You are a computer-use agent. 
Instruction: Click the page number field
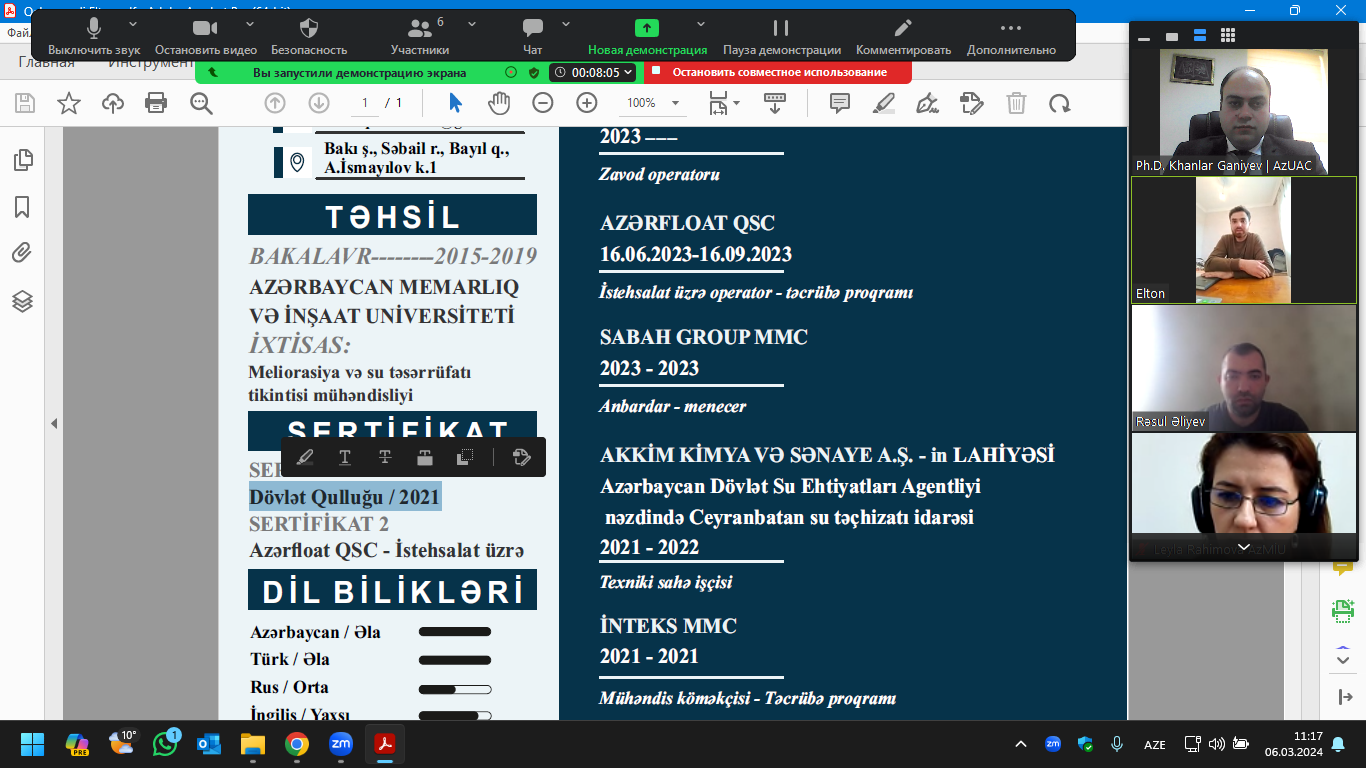coord(364,103)
